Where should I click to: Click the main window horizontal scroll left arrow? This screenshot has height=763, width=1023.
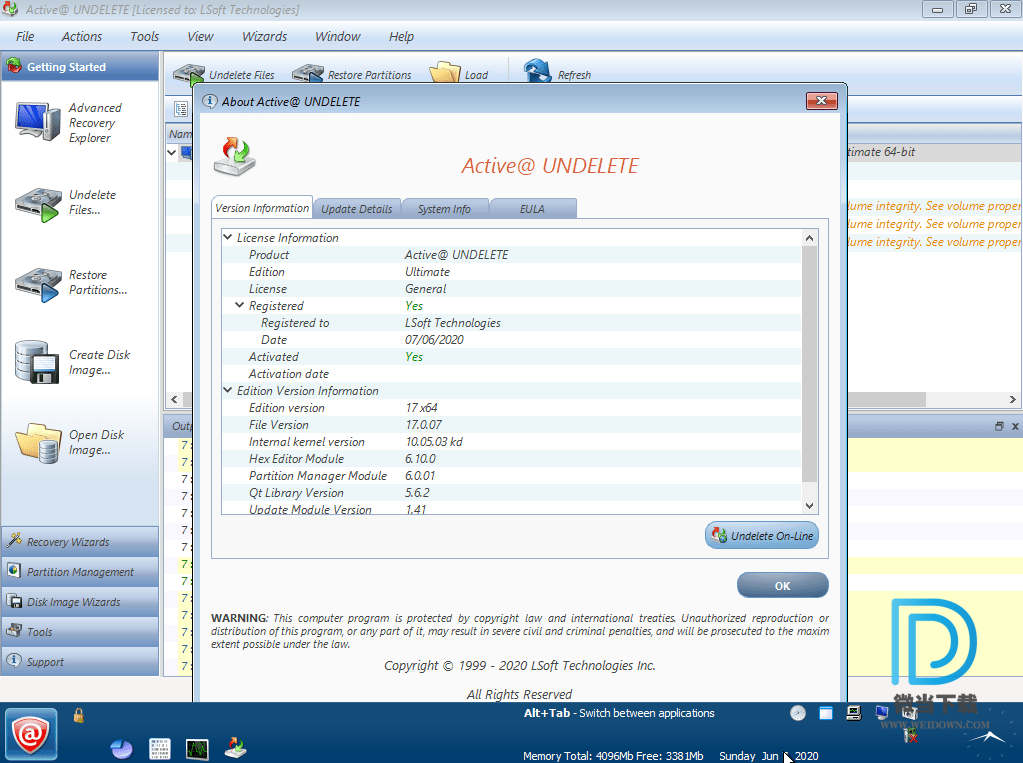tap(174, 399)
